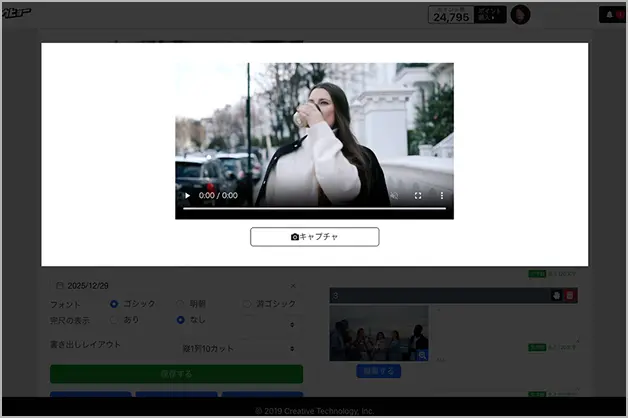Click the キャプチャ capture button

pyautogui.click(x=314, y=237)
